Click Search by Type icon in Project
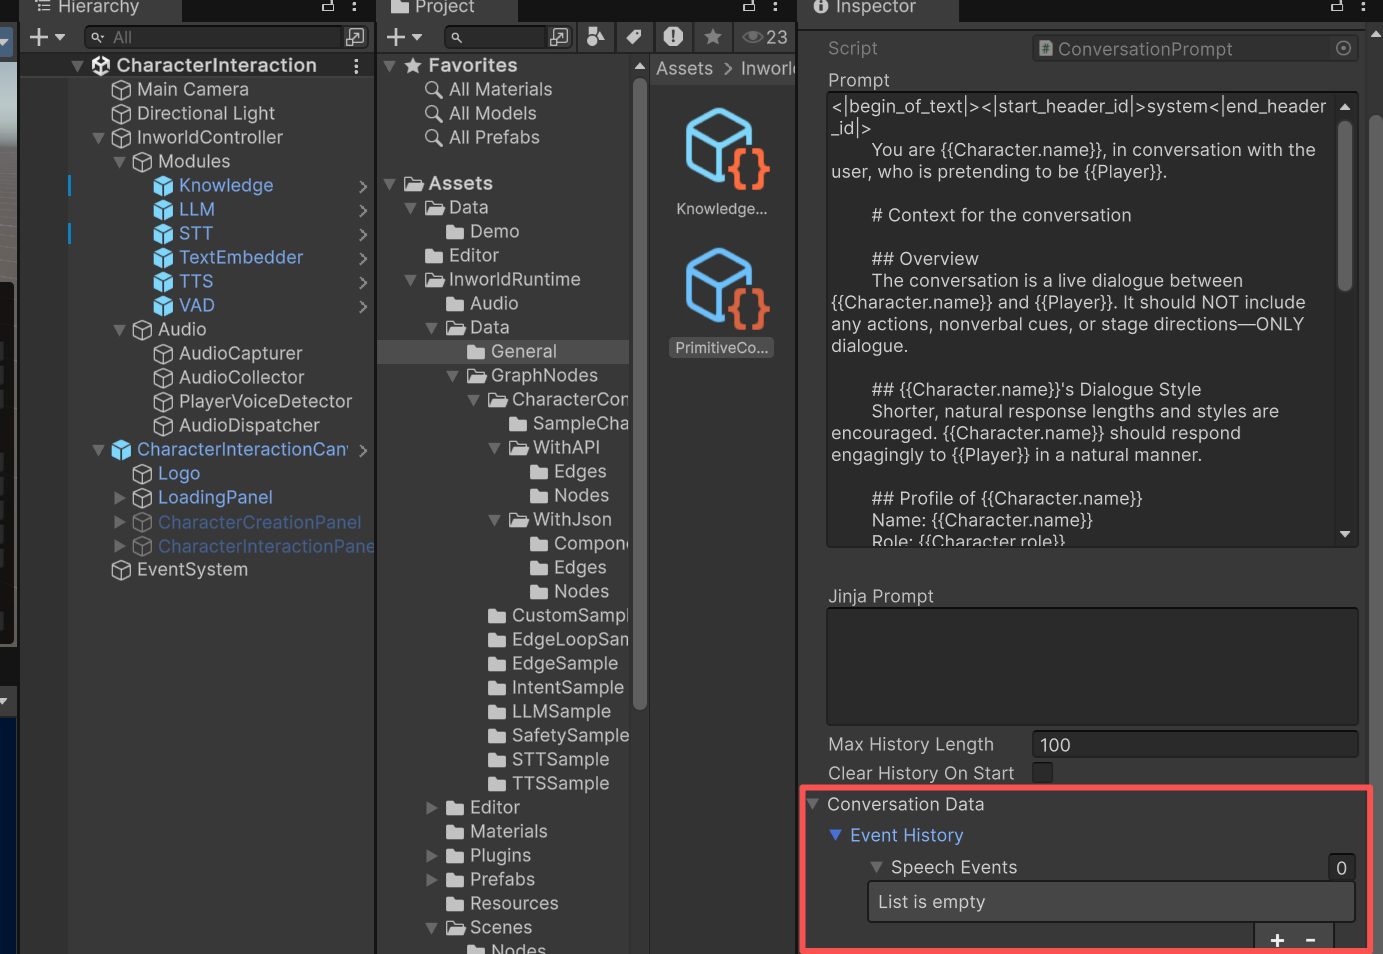This screenshot has height=954, width=1383. (x=596, y=37)
